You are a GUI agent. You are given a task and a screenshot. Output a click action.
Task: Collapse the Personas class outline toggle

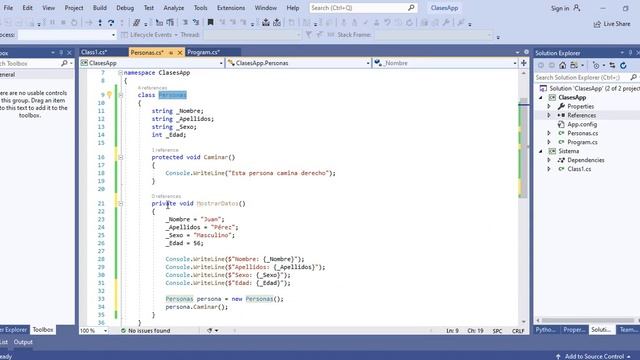pos(120,95)
